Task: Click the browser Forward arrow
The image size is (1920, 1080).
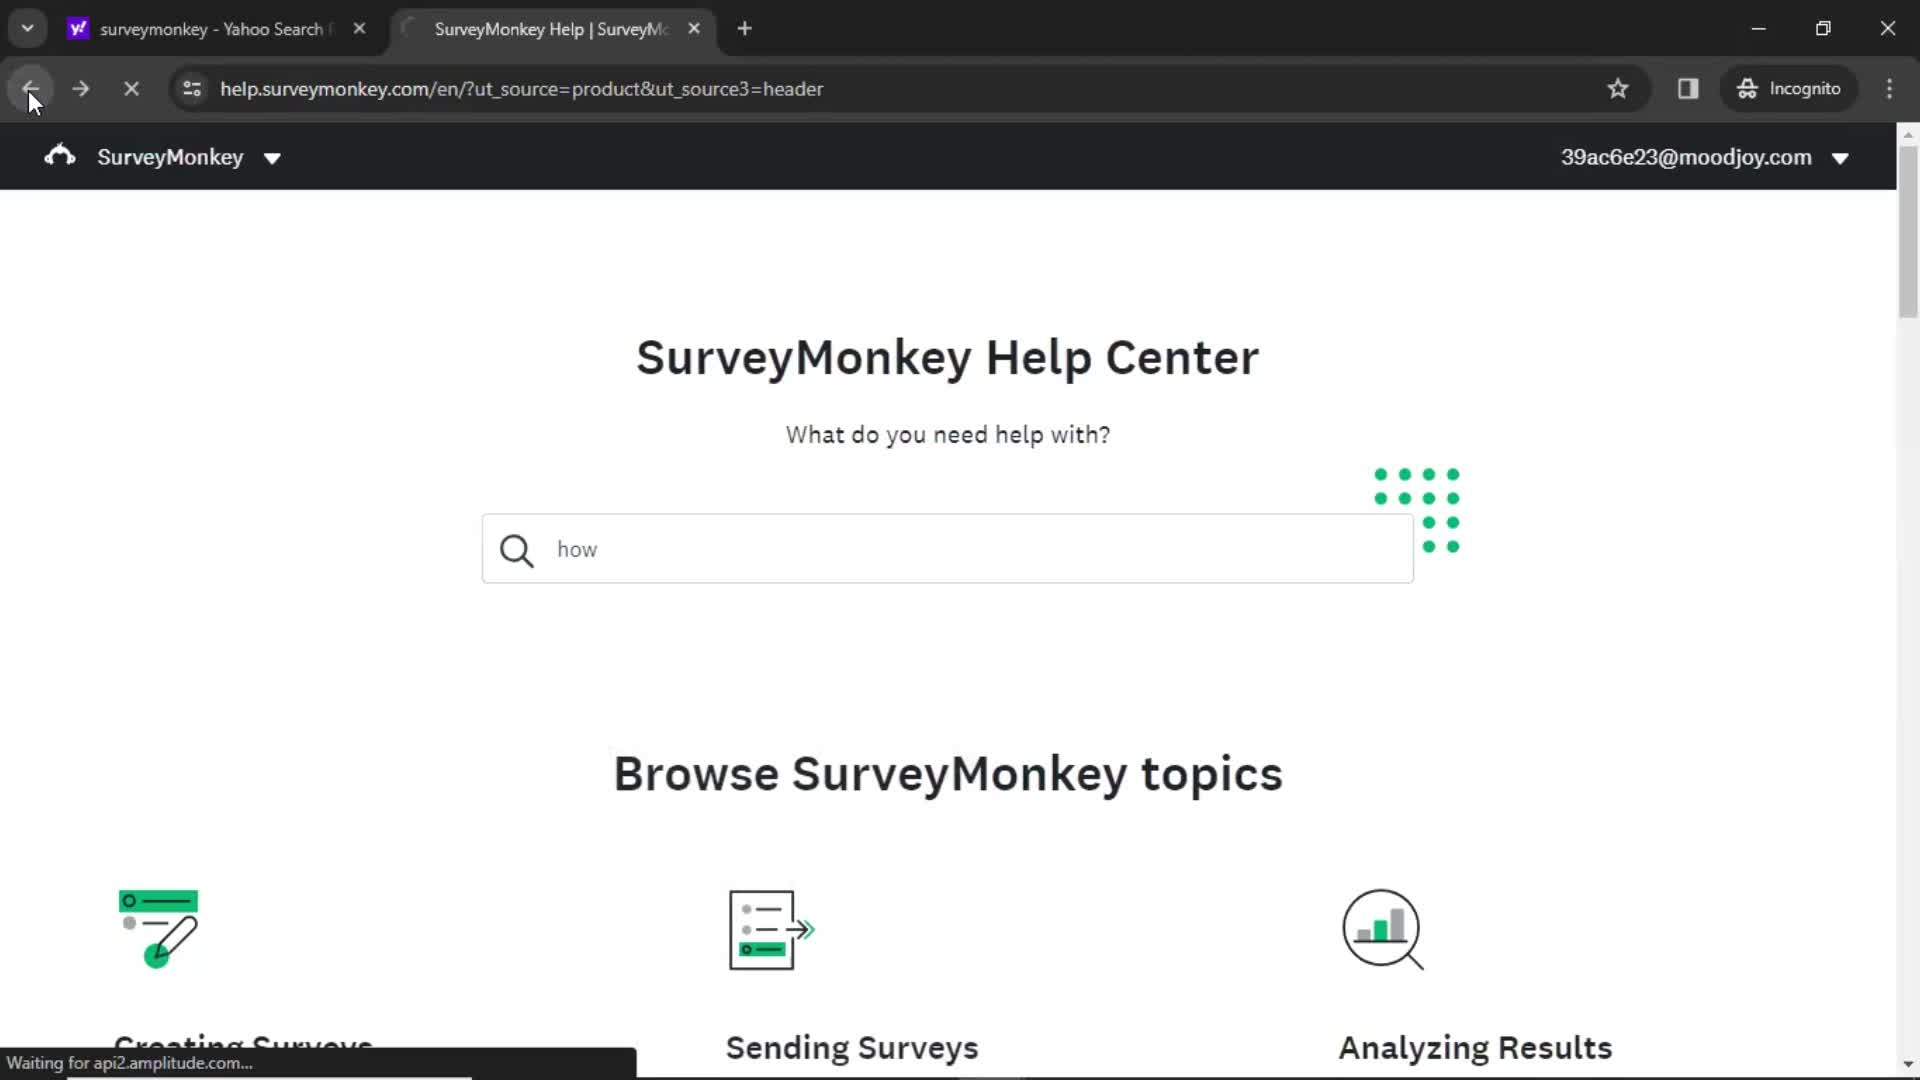Action: [81, 88]
